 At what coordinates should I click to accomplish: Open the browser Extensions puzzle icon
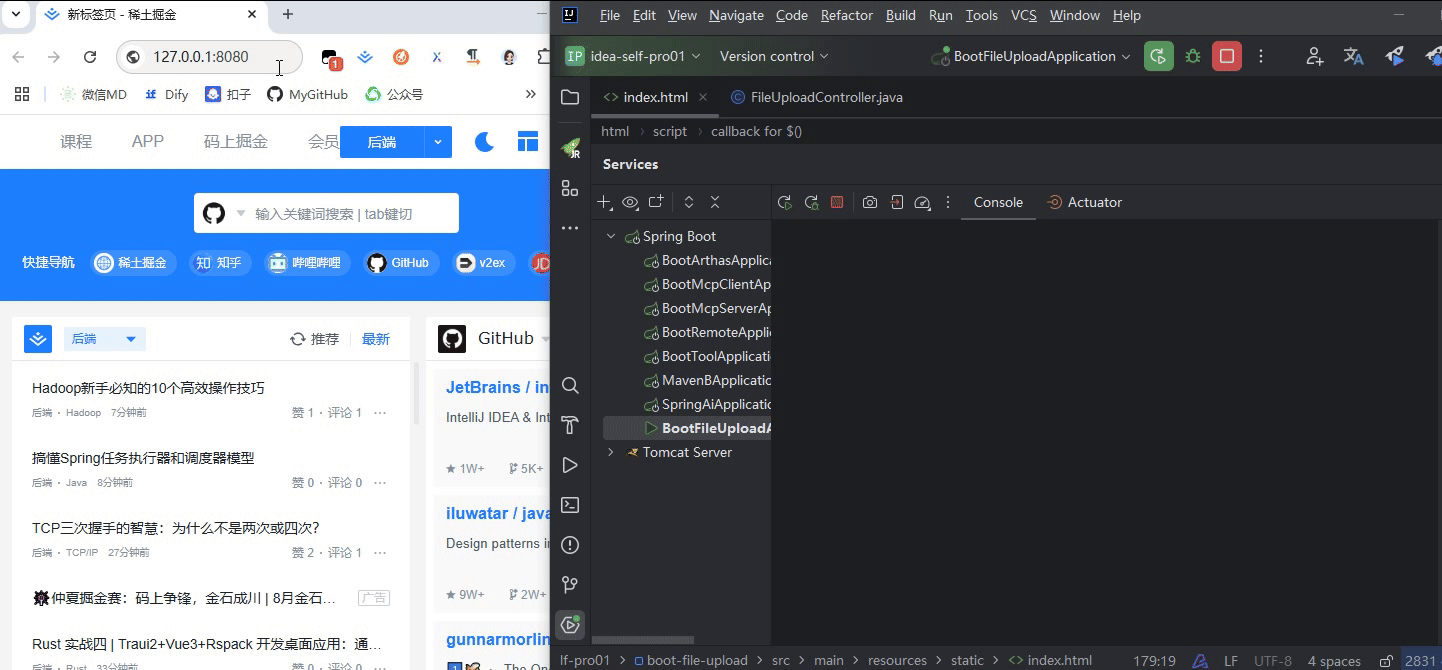click(544, 57)
